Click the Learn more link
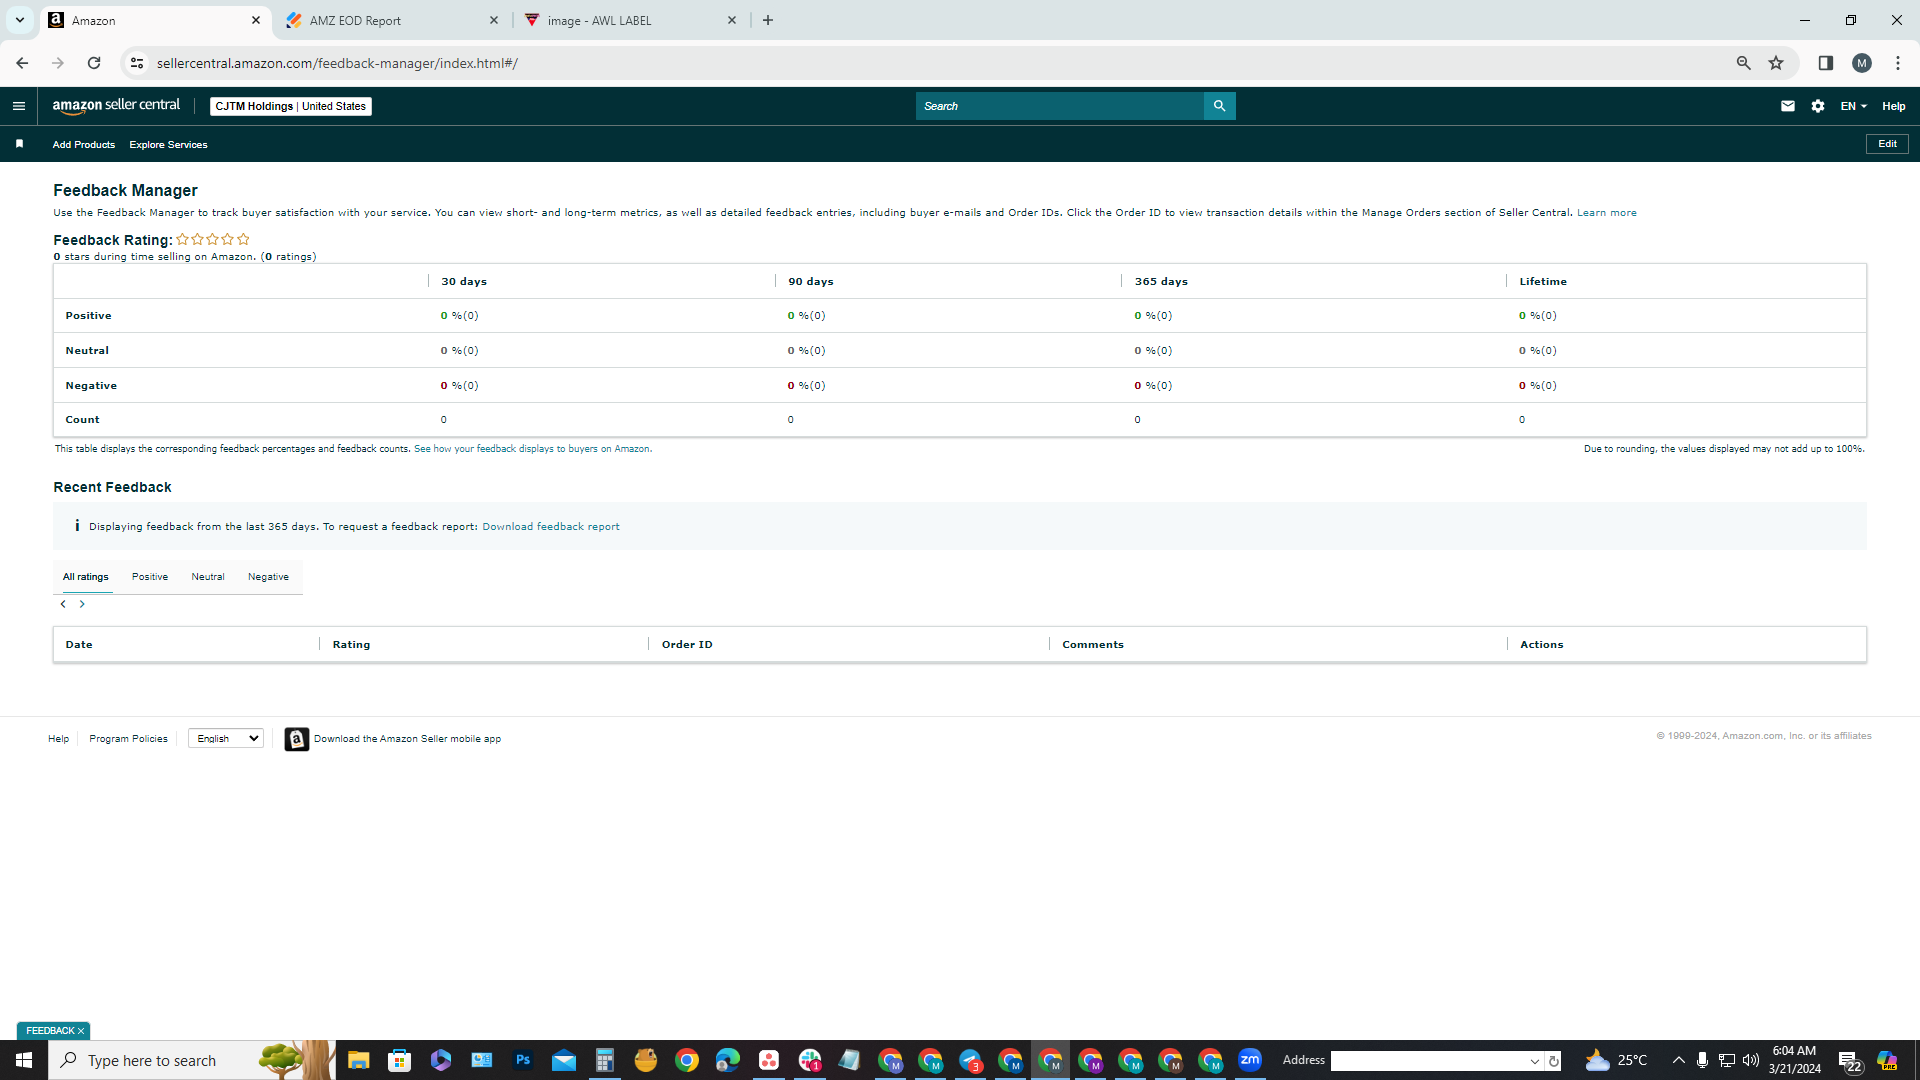The image size is (1920, 1080). click(1607, 213)
